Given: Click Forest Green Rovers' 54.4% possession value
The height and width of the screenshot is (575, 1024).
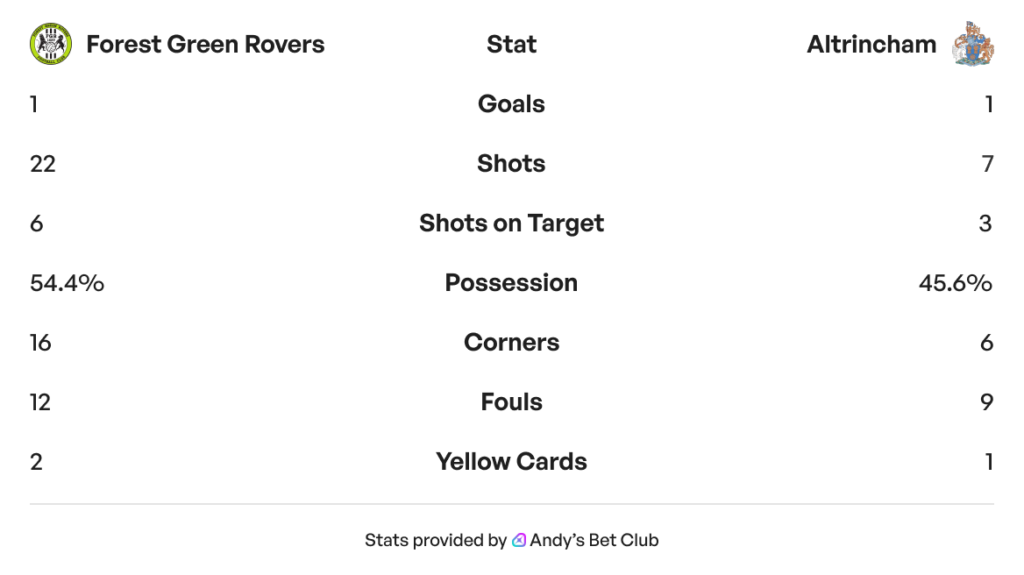Looking at the screenshot, I should coord(67,283).
